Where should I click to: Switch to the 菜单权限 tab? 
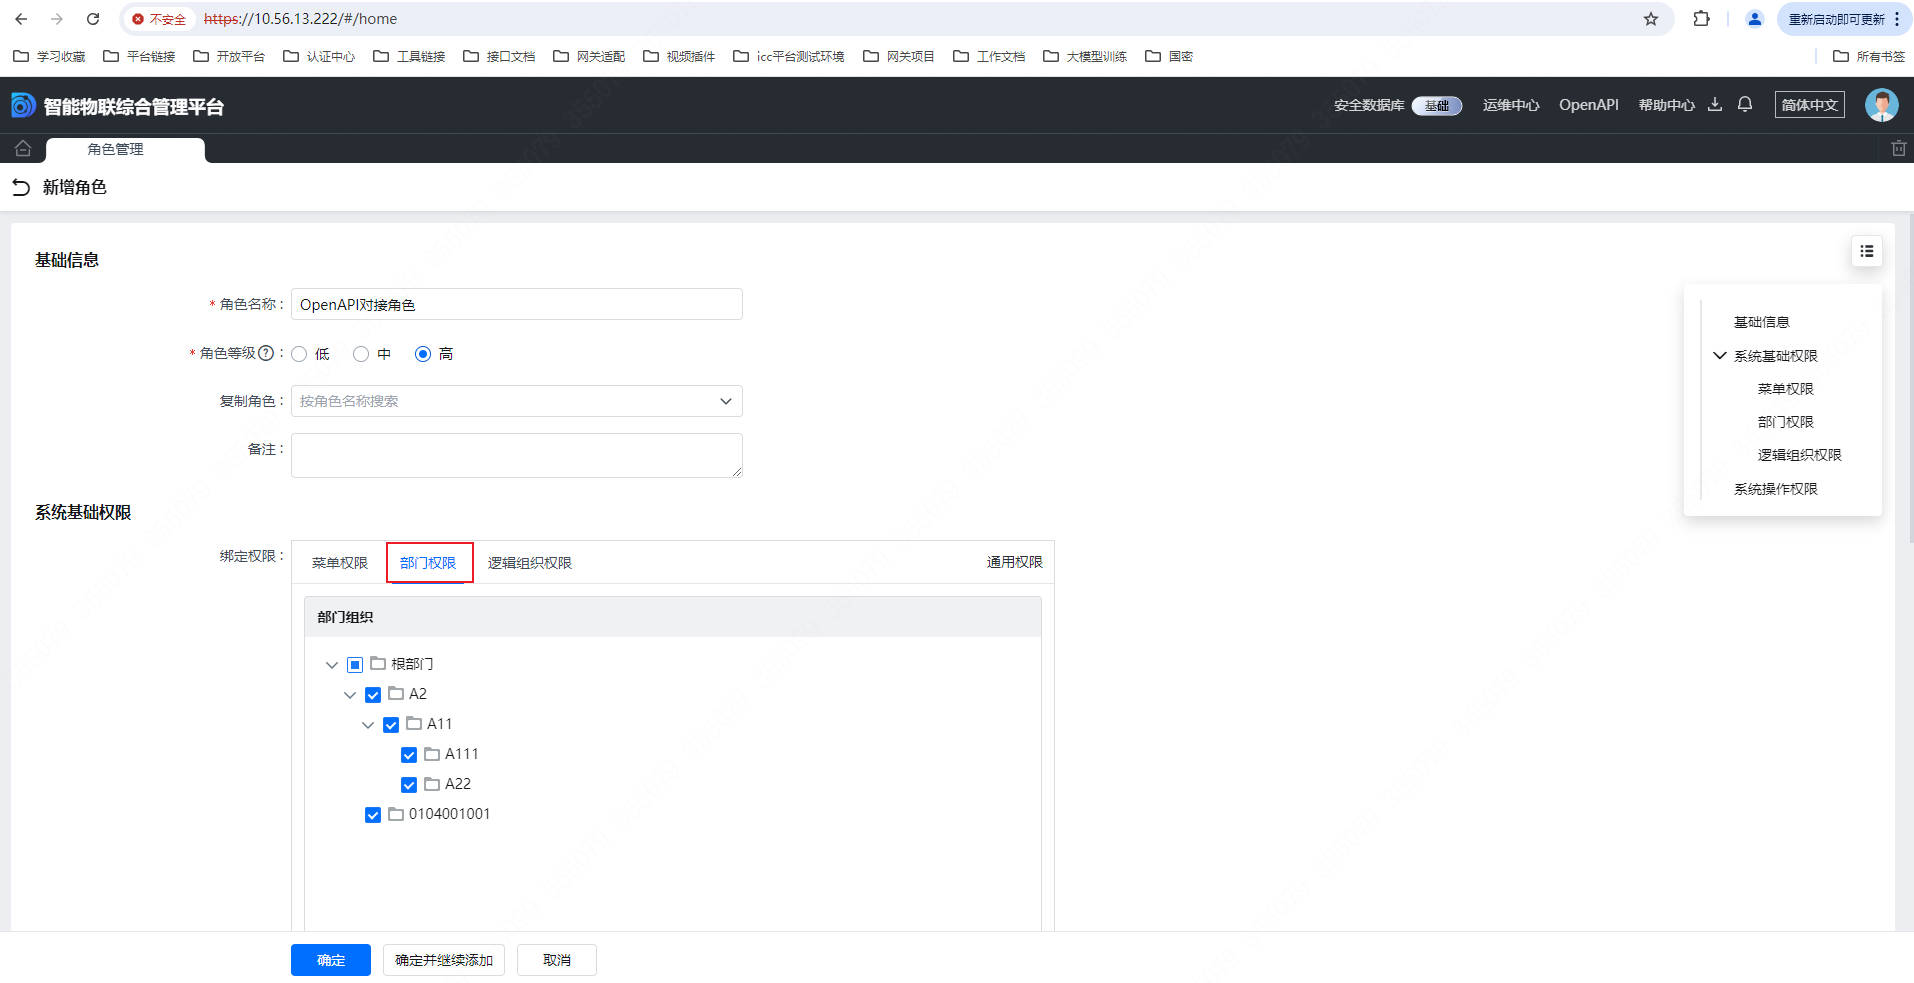click(340, 563)
